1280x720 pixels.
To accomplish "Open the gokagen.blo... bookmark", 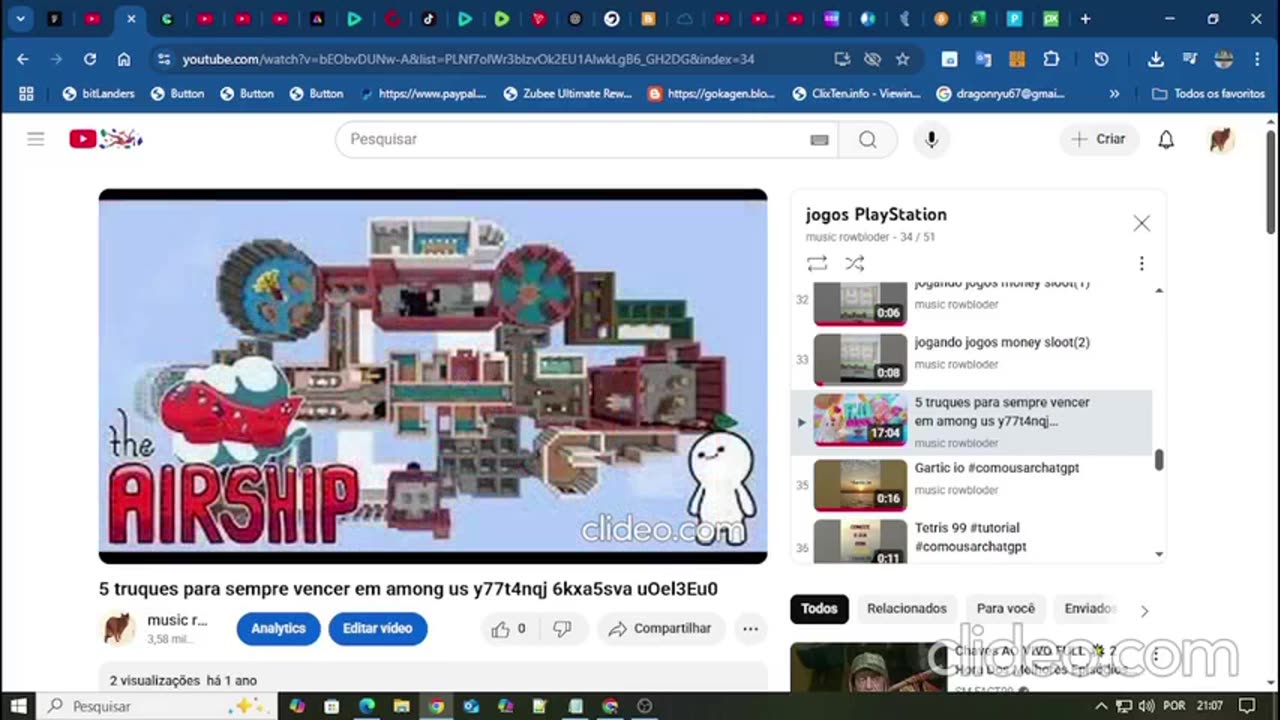I will tap(712, 93).
